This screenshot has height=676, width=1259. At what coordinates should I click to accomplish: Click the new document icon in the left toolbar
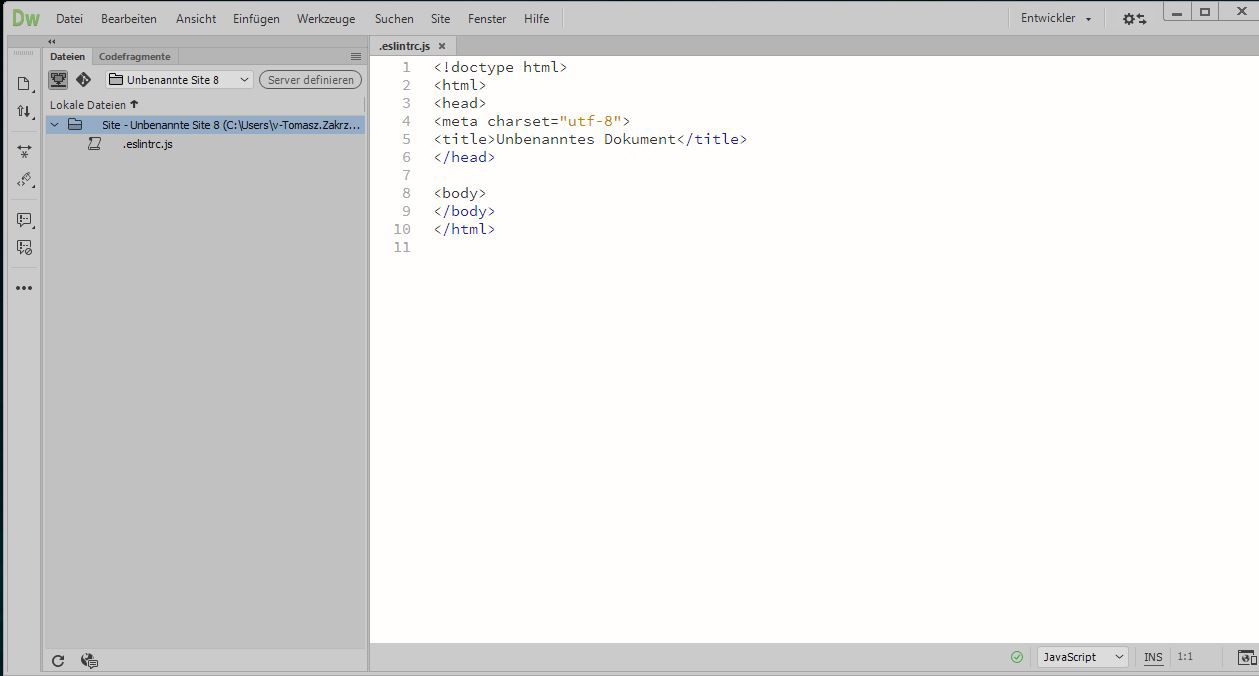pyautogui.click(x=24, y=85)
